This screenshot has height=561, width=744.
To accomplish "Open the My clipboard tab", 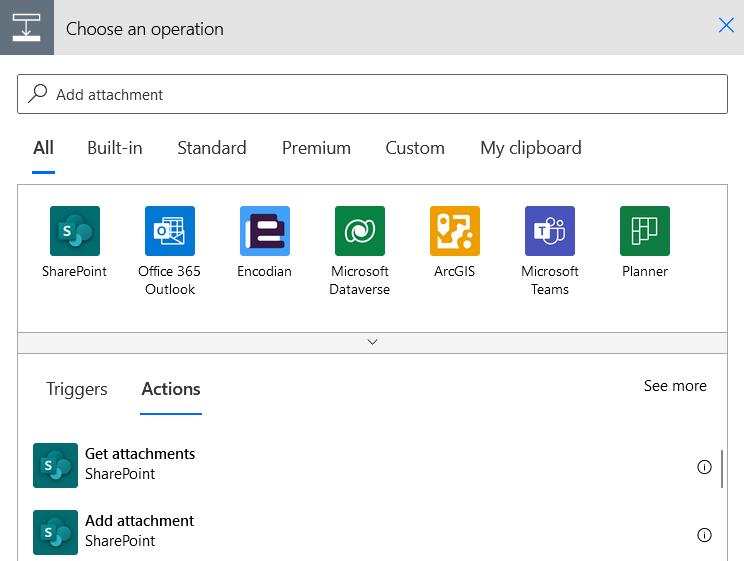I will 530,148.
